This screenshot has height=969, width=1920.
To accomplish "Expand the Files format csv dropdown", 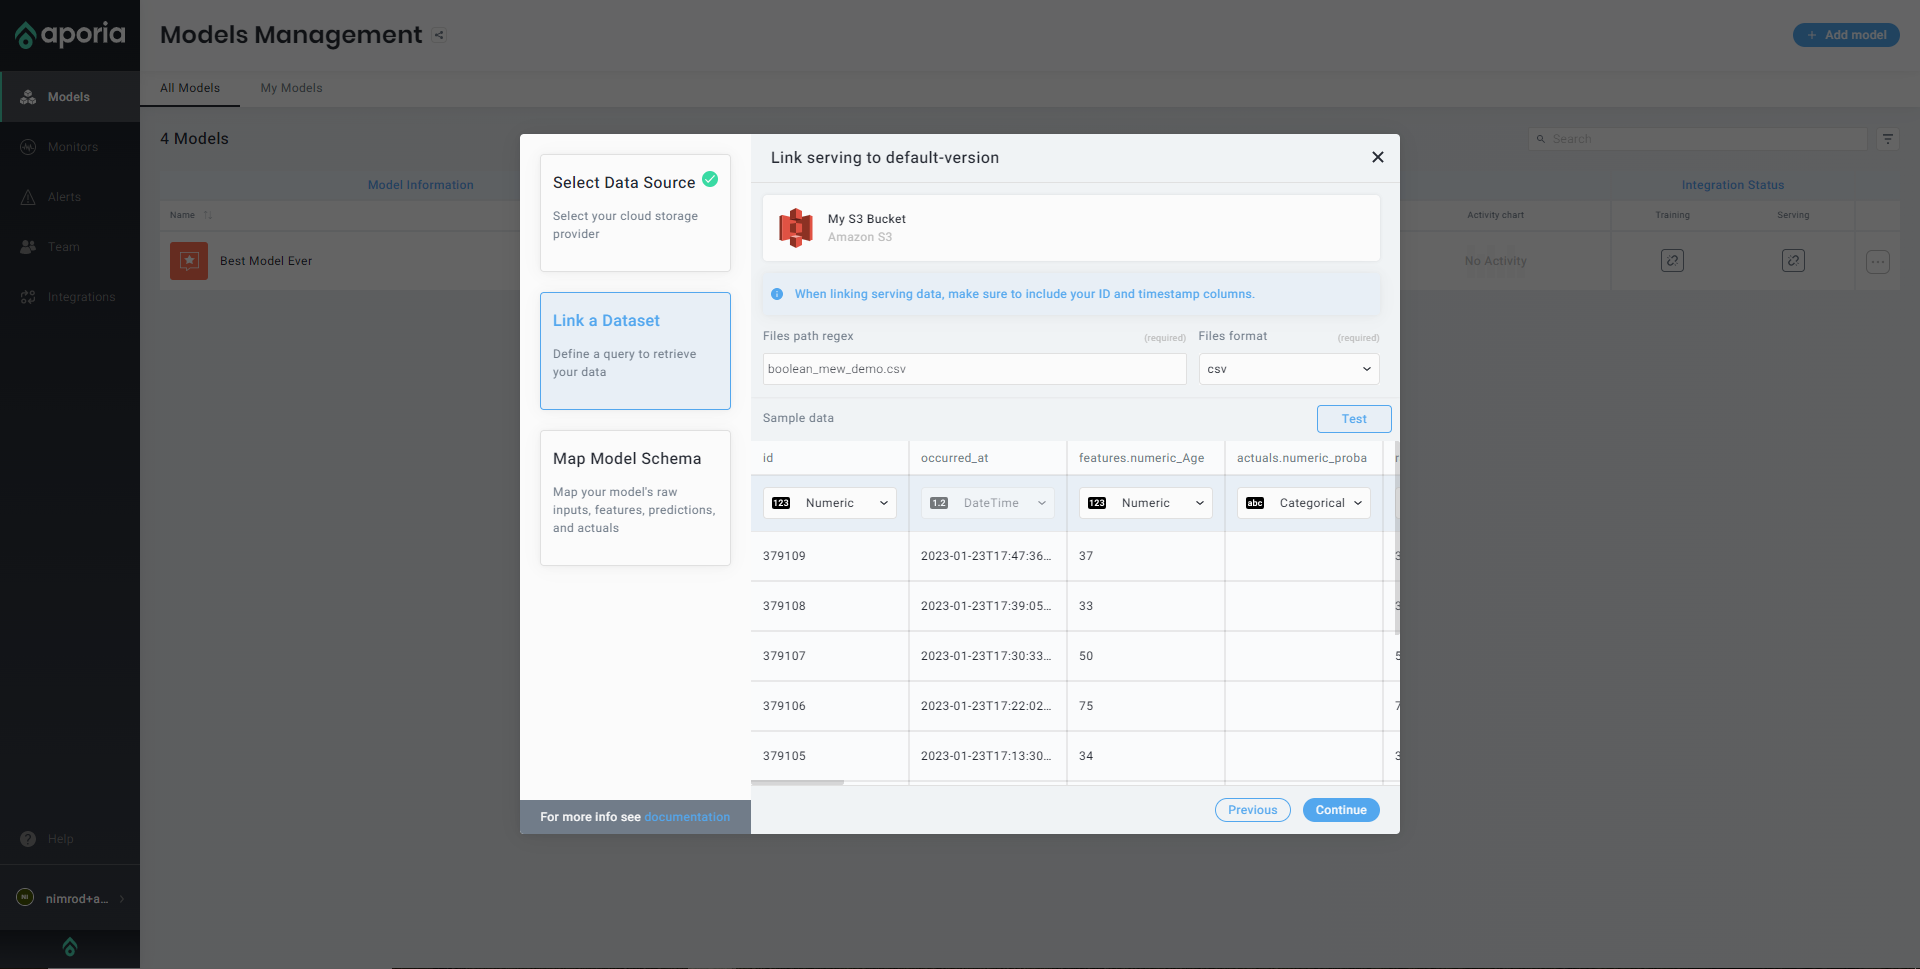I will [1288, 369].
